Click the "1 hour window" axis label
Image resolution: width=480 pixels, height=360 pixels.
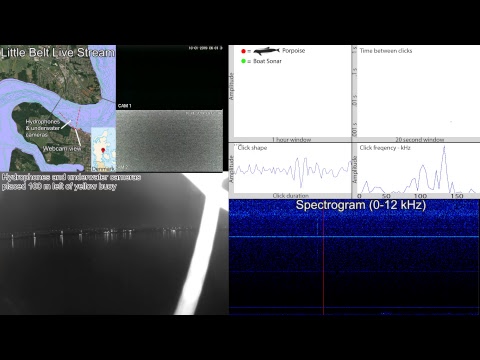(291, 140)
